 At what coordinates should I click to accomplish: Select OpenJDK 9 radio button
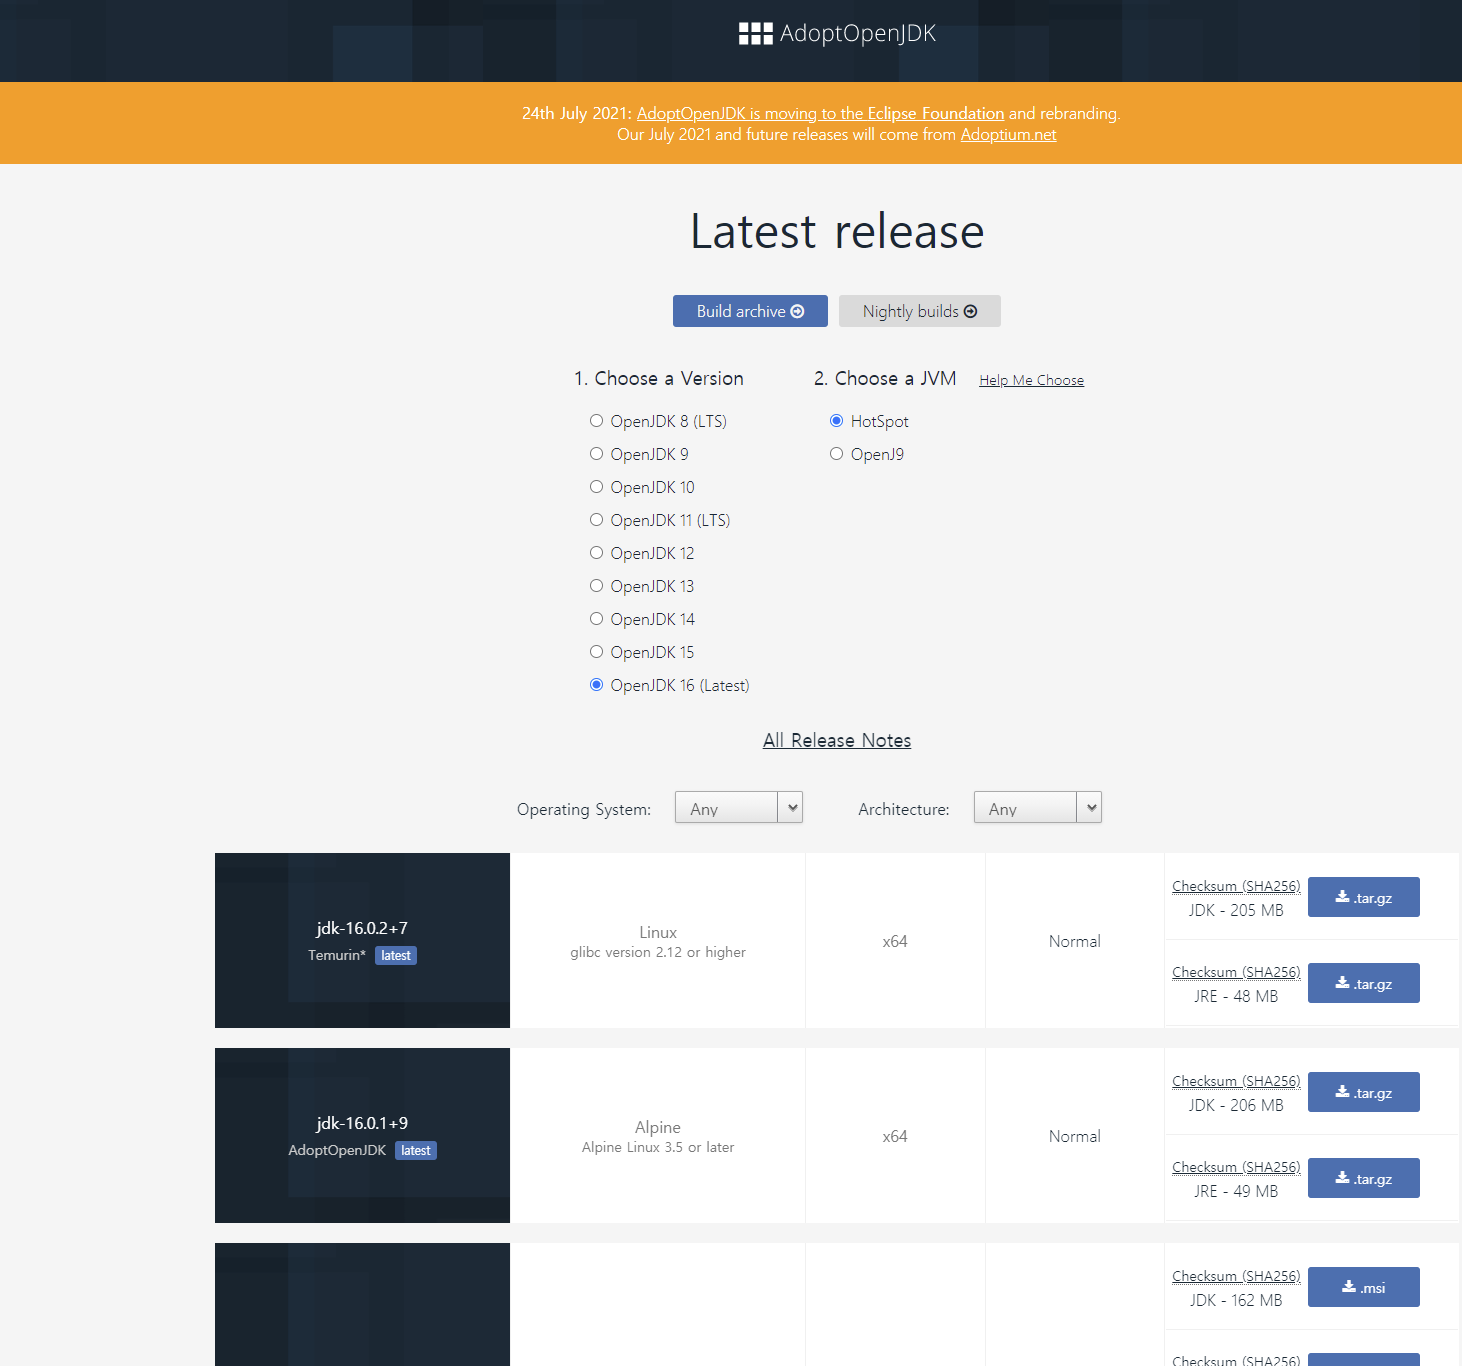[x=596, y=454]
